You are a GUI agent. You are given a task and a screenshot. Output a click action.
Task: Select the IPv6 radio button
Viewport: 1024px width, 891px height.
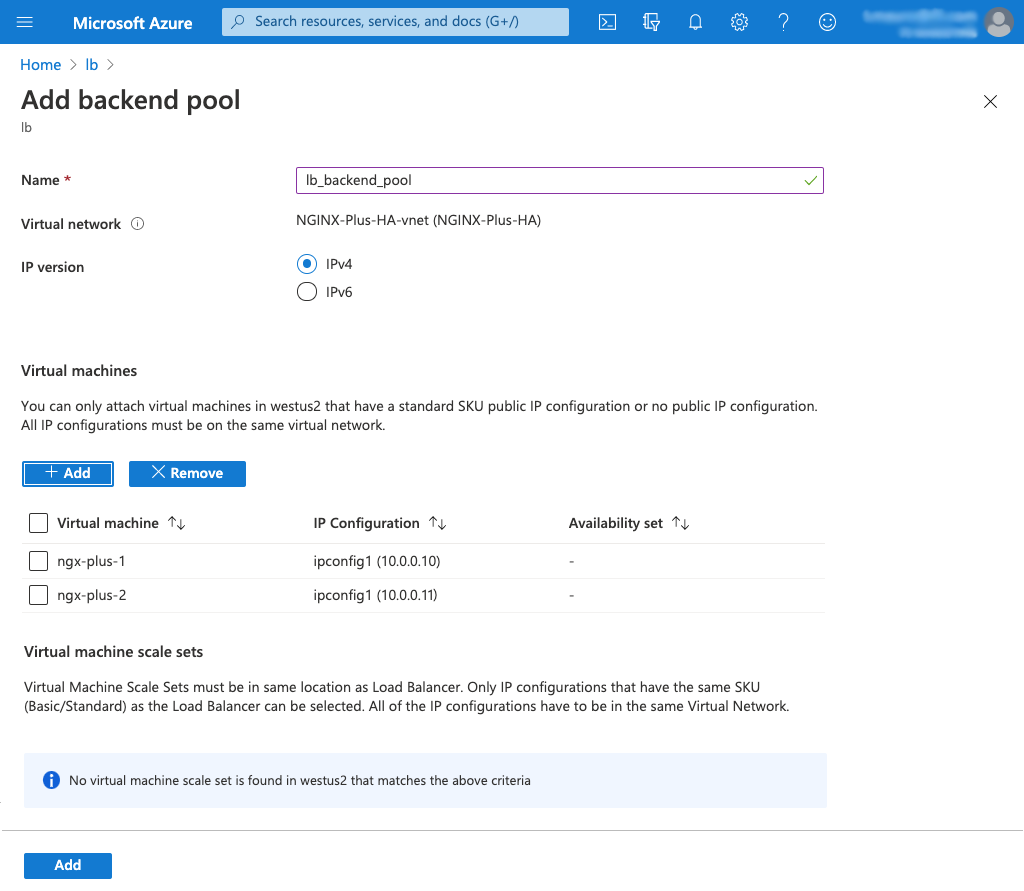click(x=307, y=292)
